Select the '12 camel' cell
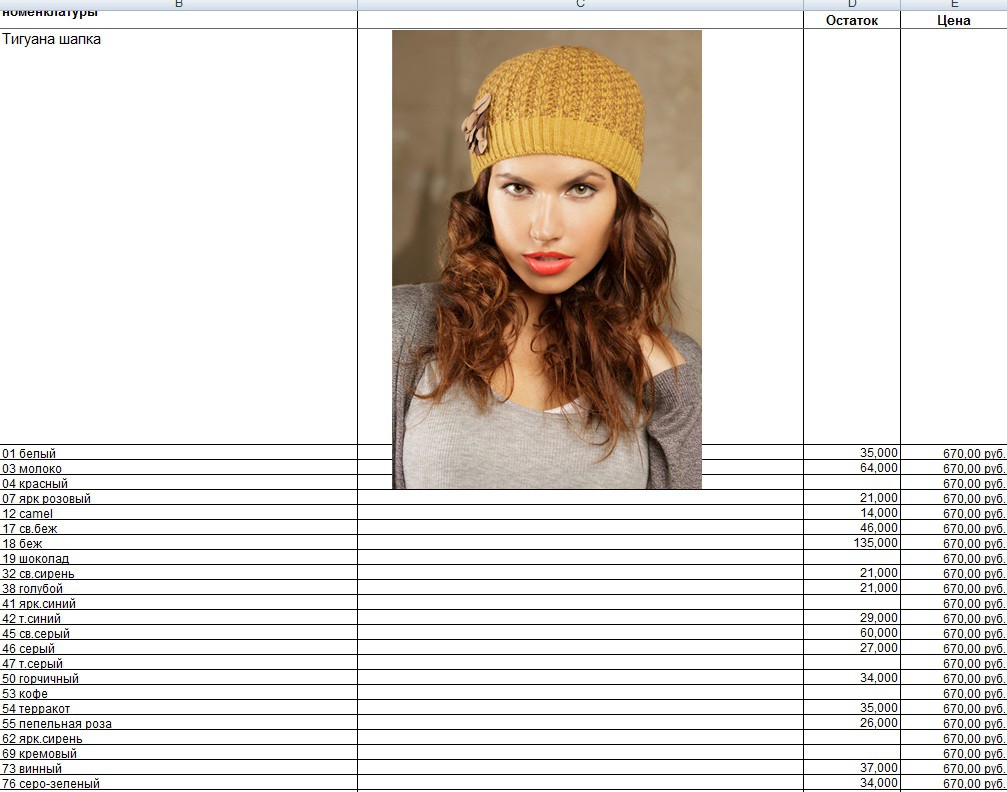The height and width of the screenshot is (792, 1007). coord(179,513)
